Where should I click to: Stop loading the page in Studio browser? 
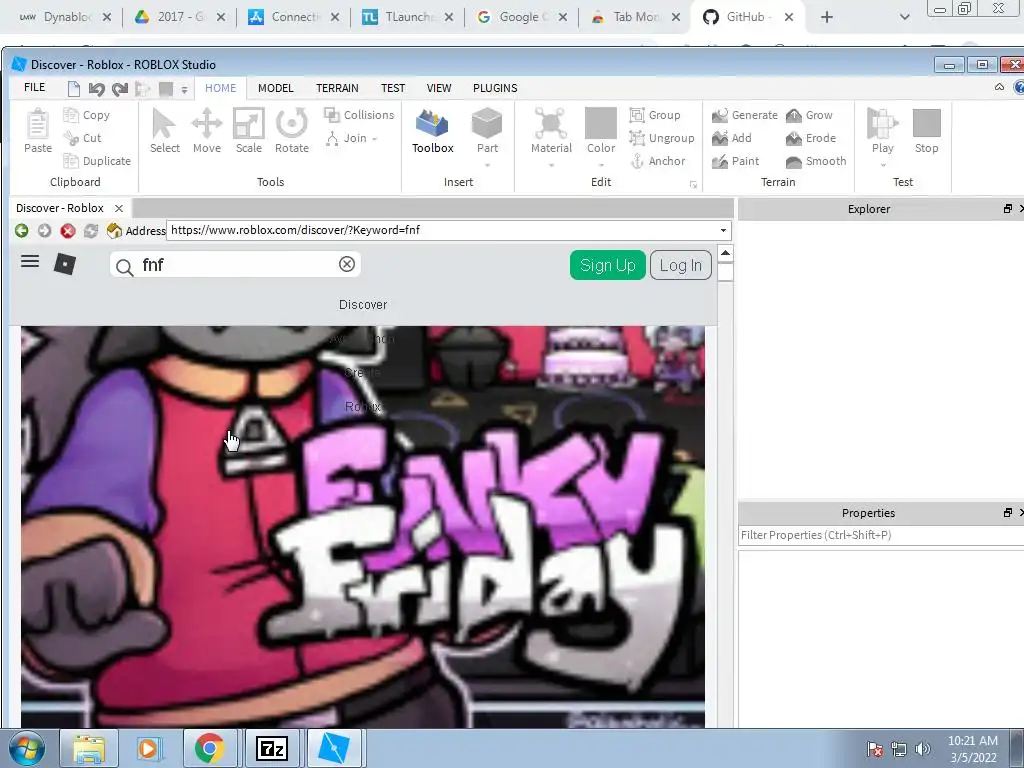pos(68,231)
